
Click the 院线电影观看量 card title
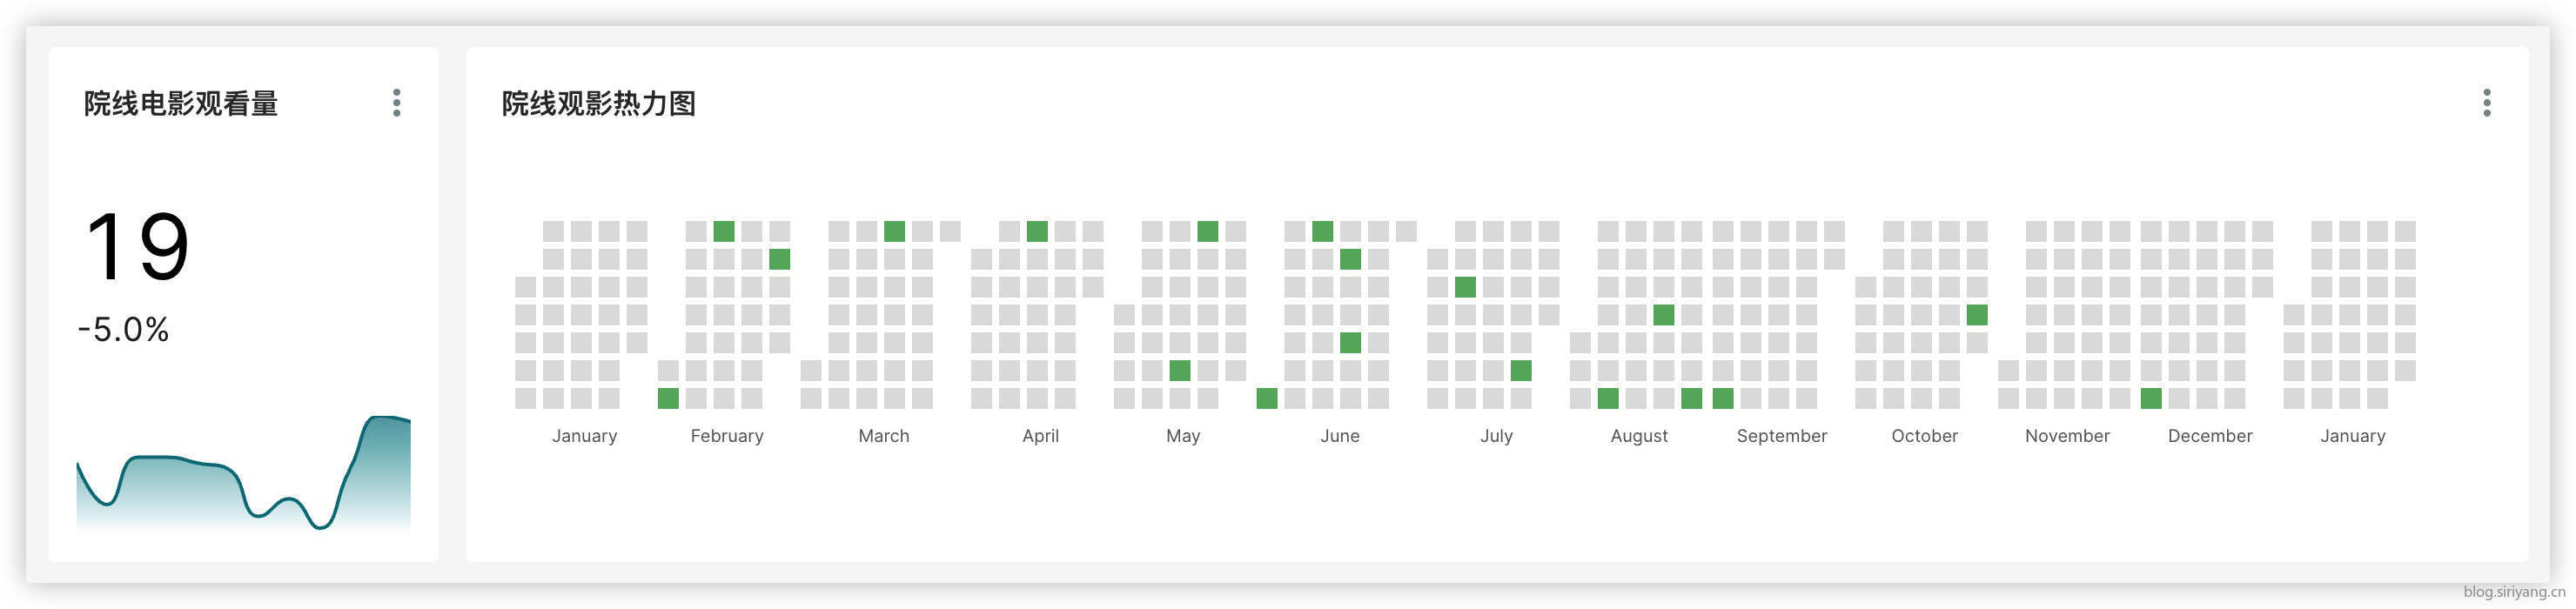click(x=181, y=104)
